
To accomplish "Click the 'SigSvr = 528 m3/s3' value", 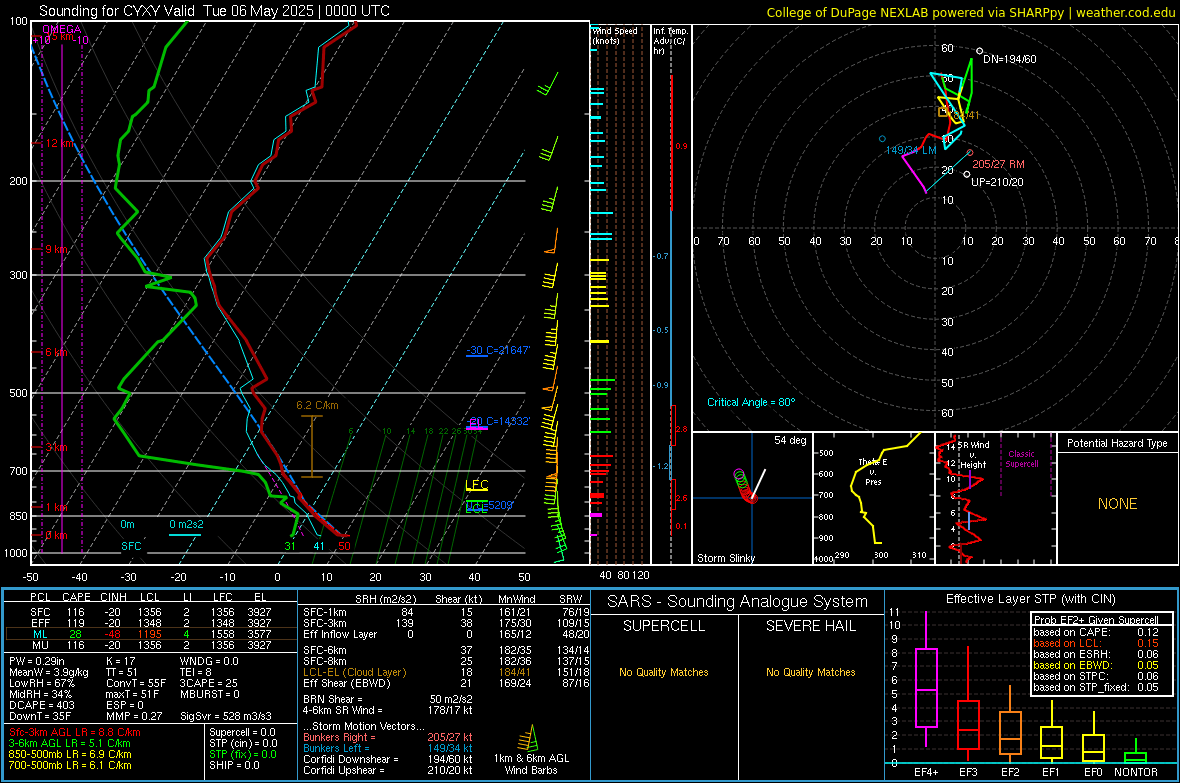I will [226, 716].
